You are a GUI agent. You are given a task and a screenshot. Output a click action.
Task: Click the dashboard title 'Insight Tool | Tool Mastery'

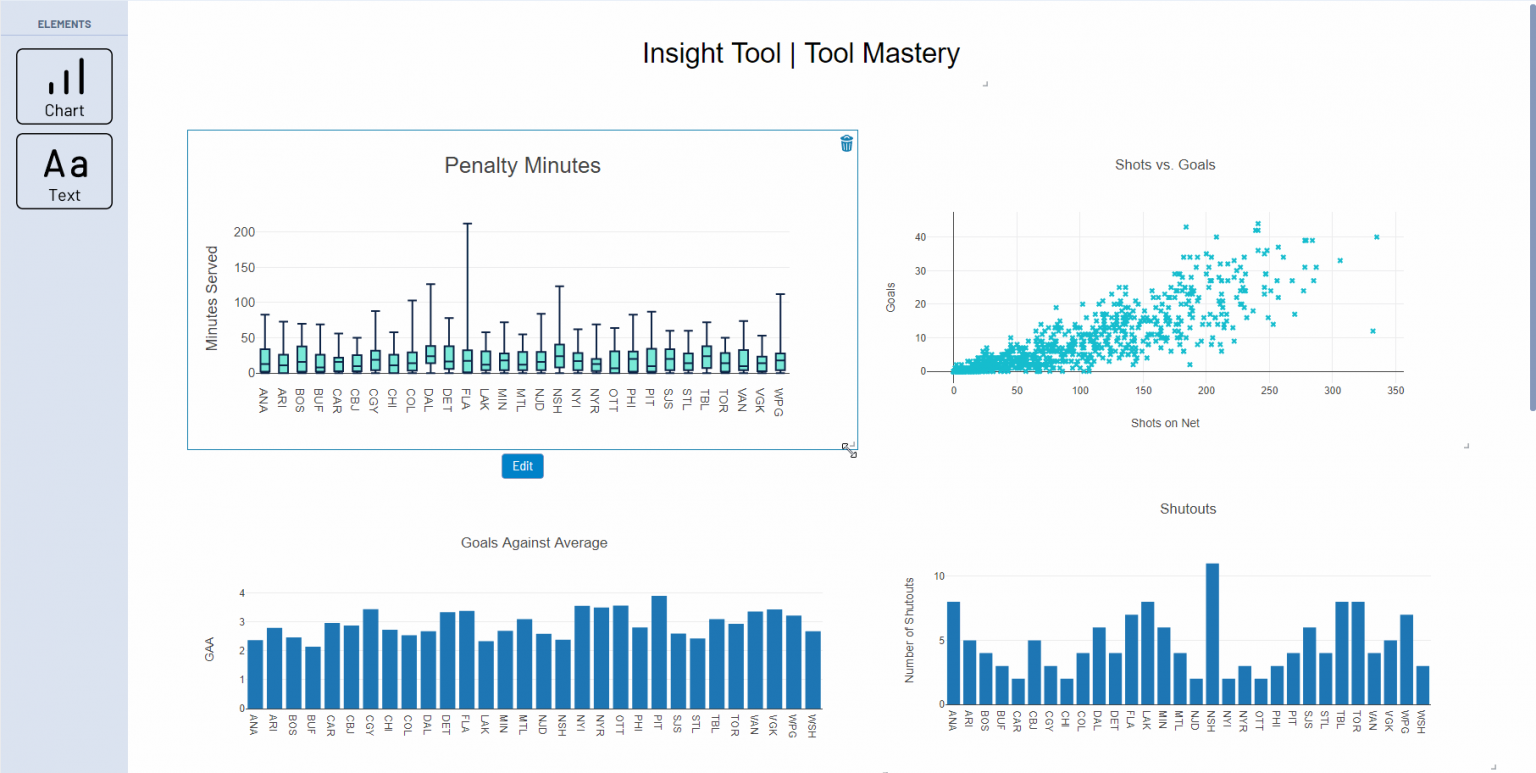(x=801, y=53)
